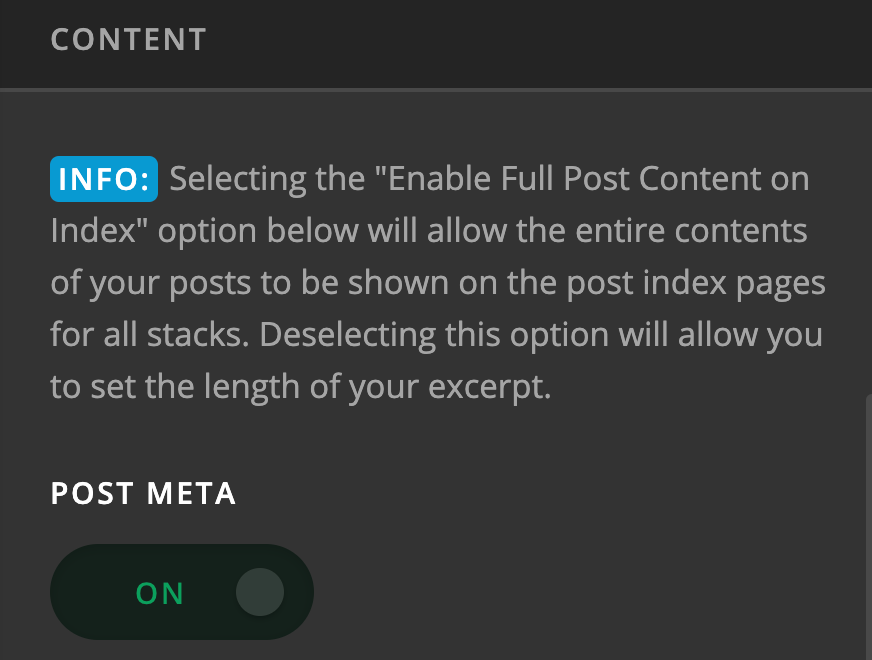Viewport: 872px width, 660px height.
Task: Click the word "Index" in the info paragraph
Action: click(93, 231)
